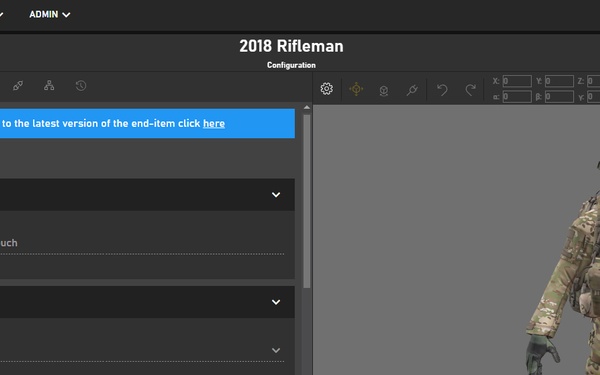Click the link/connection icon in left toolbar
The height and width of the screenshot is (375, 600).
tap(18, 85)
